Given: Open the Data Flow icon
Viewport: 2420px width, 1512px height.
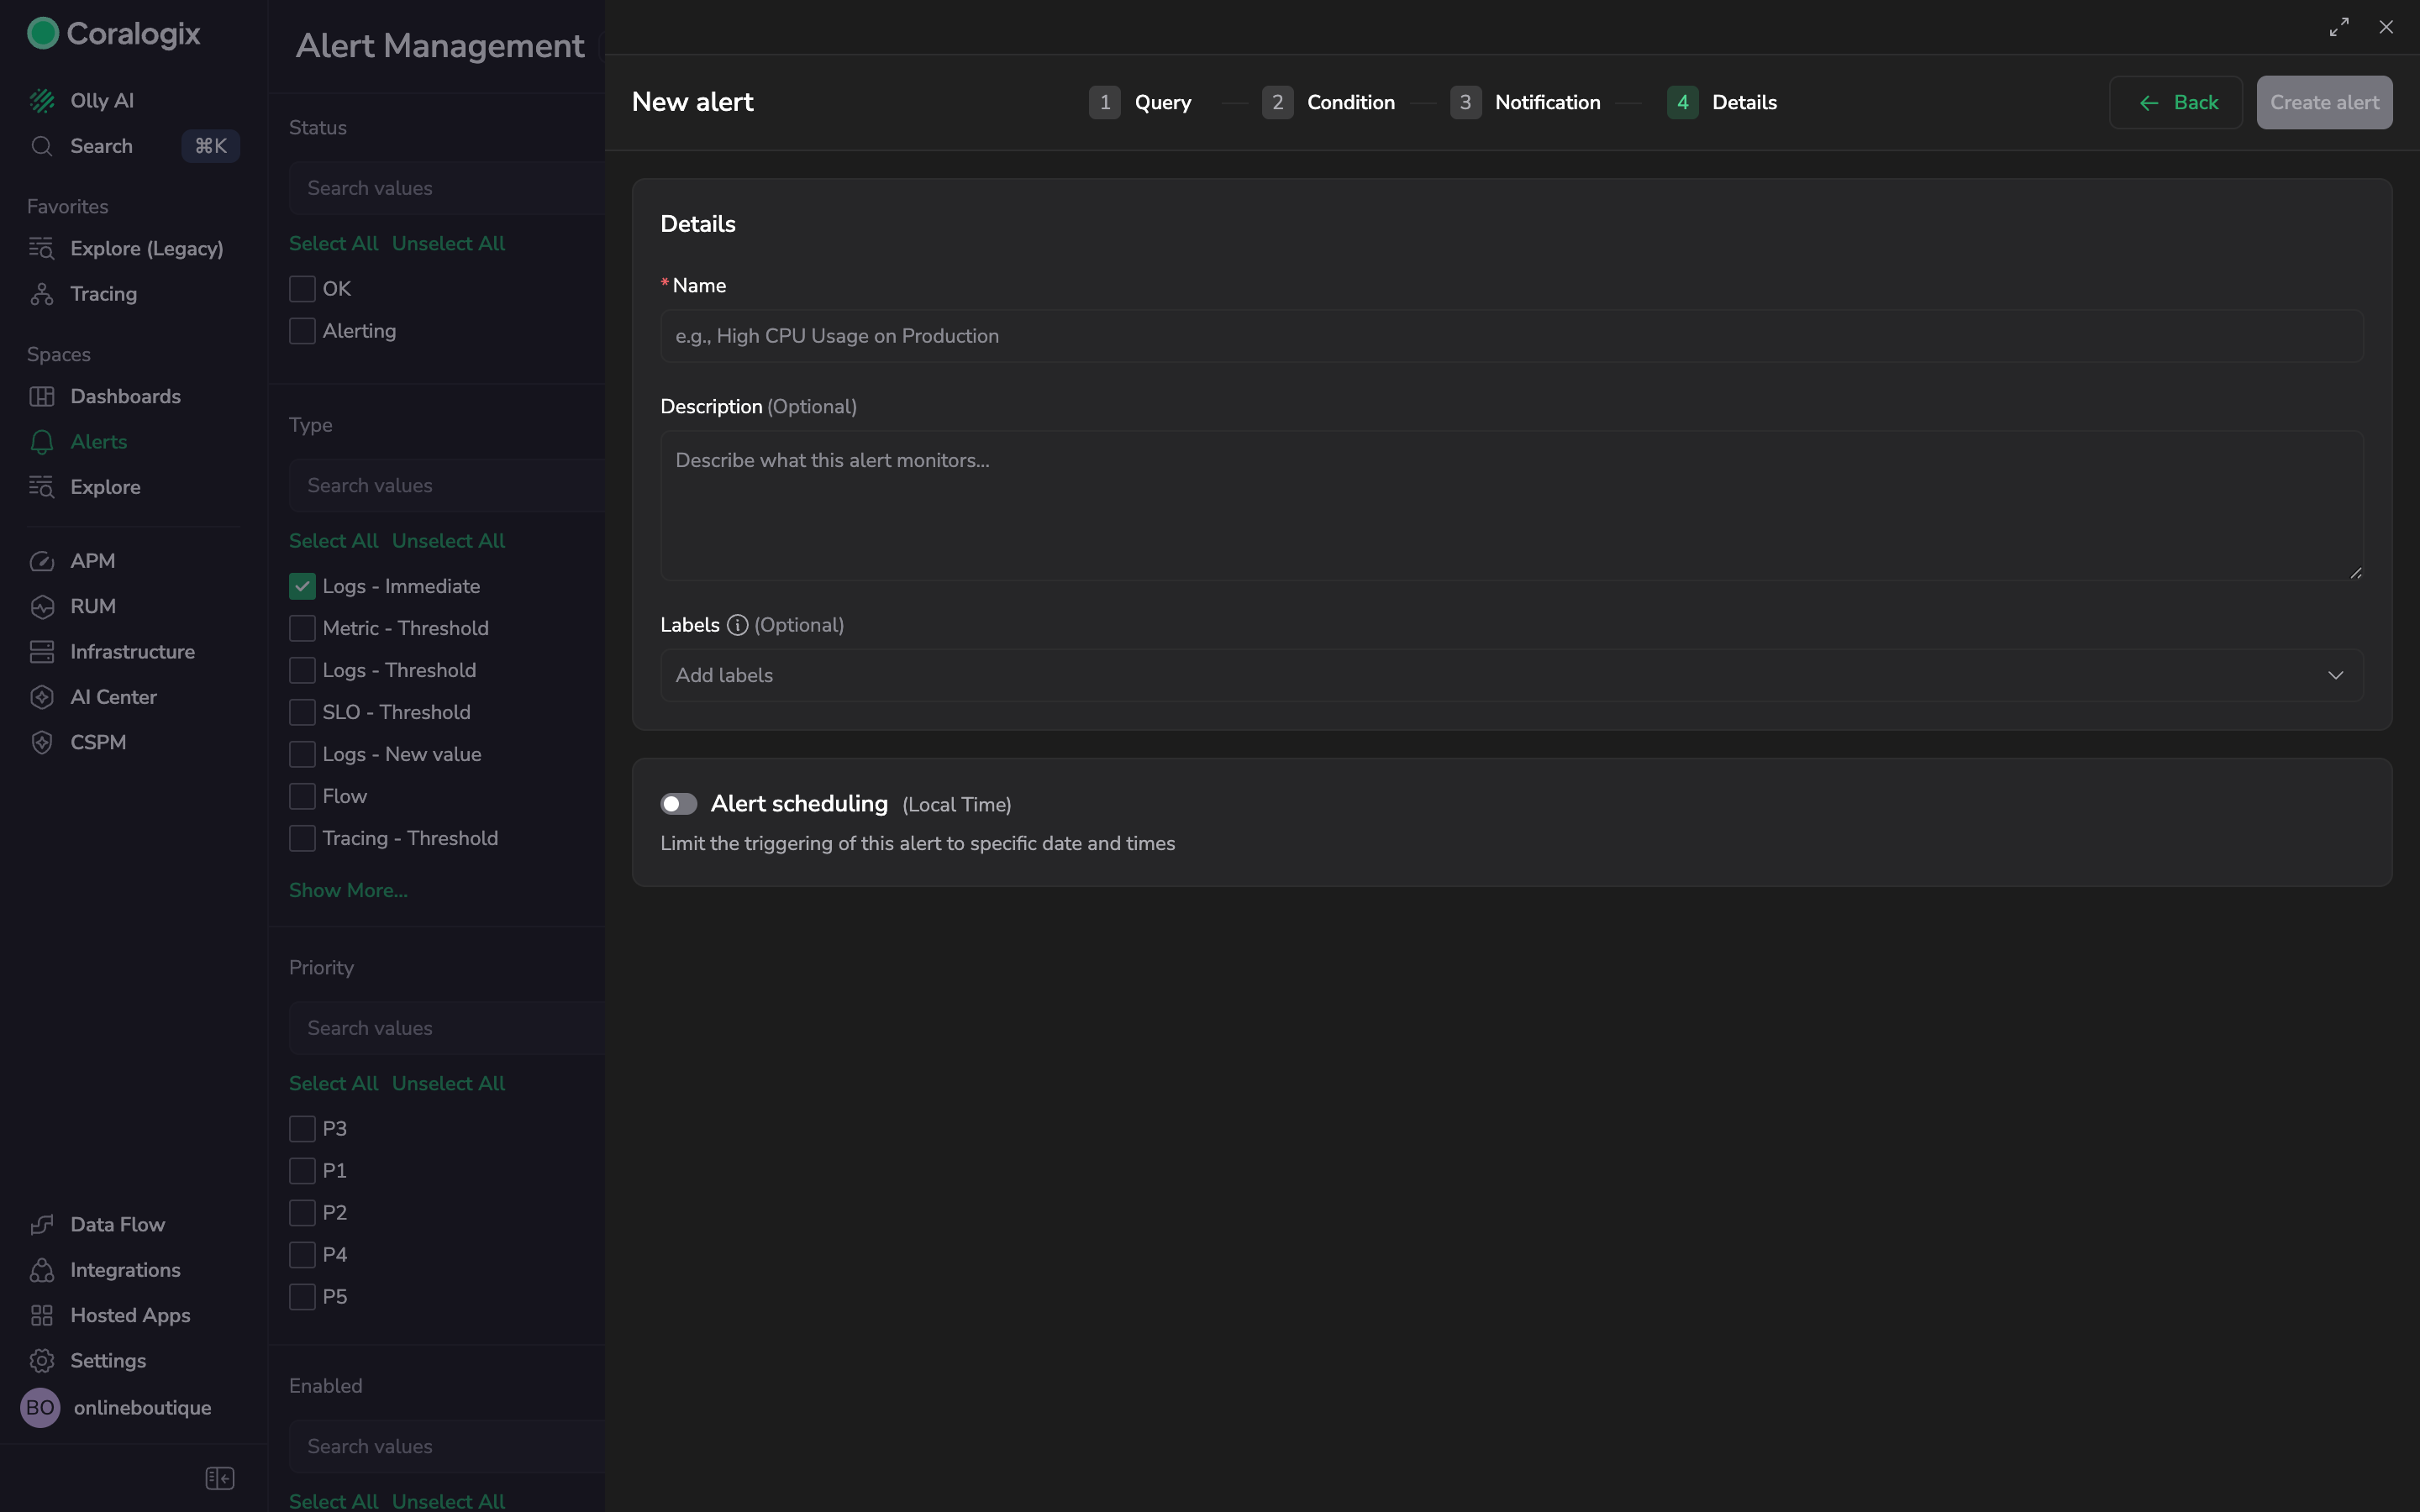Looking at the screenshot, I should pos(42,1224).
